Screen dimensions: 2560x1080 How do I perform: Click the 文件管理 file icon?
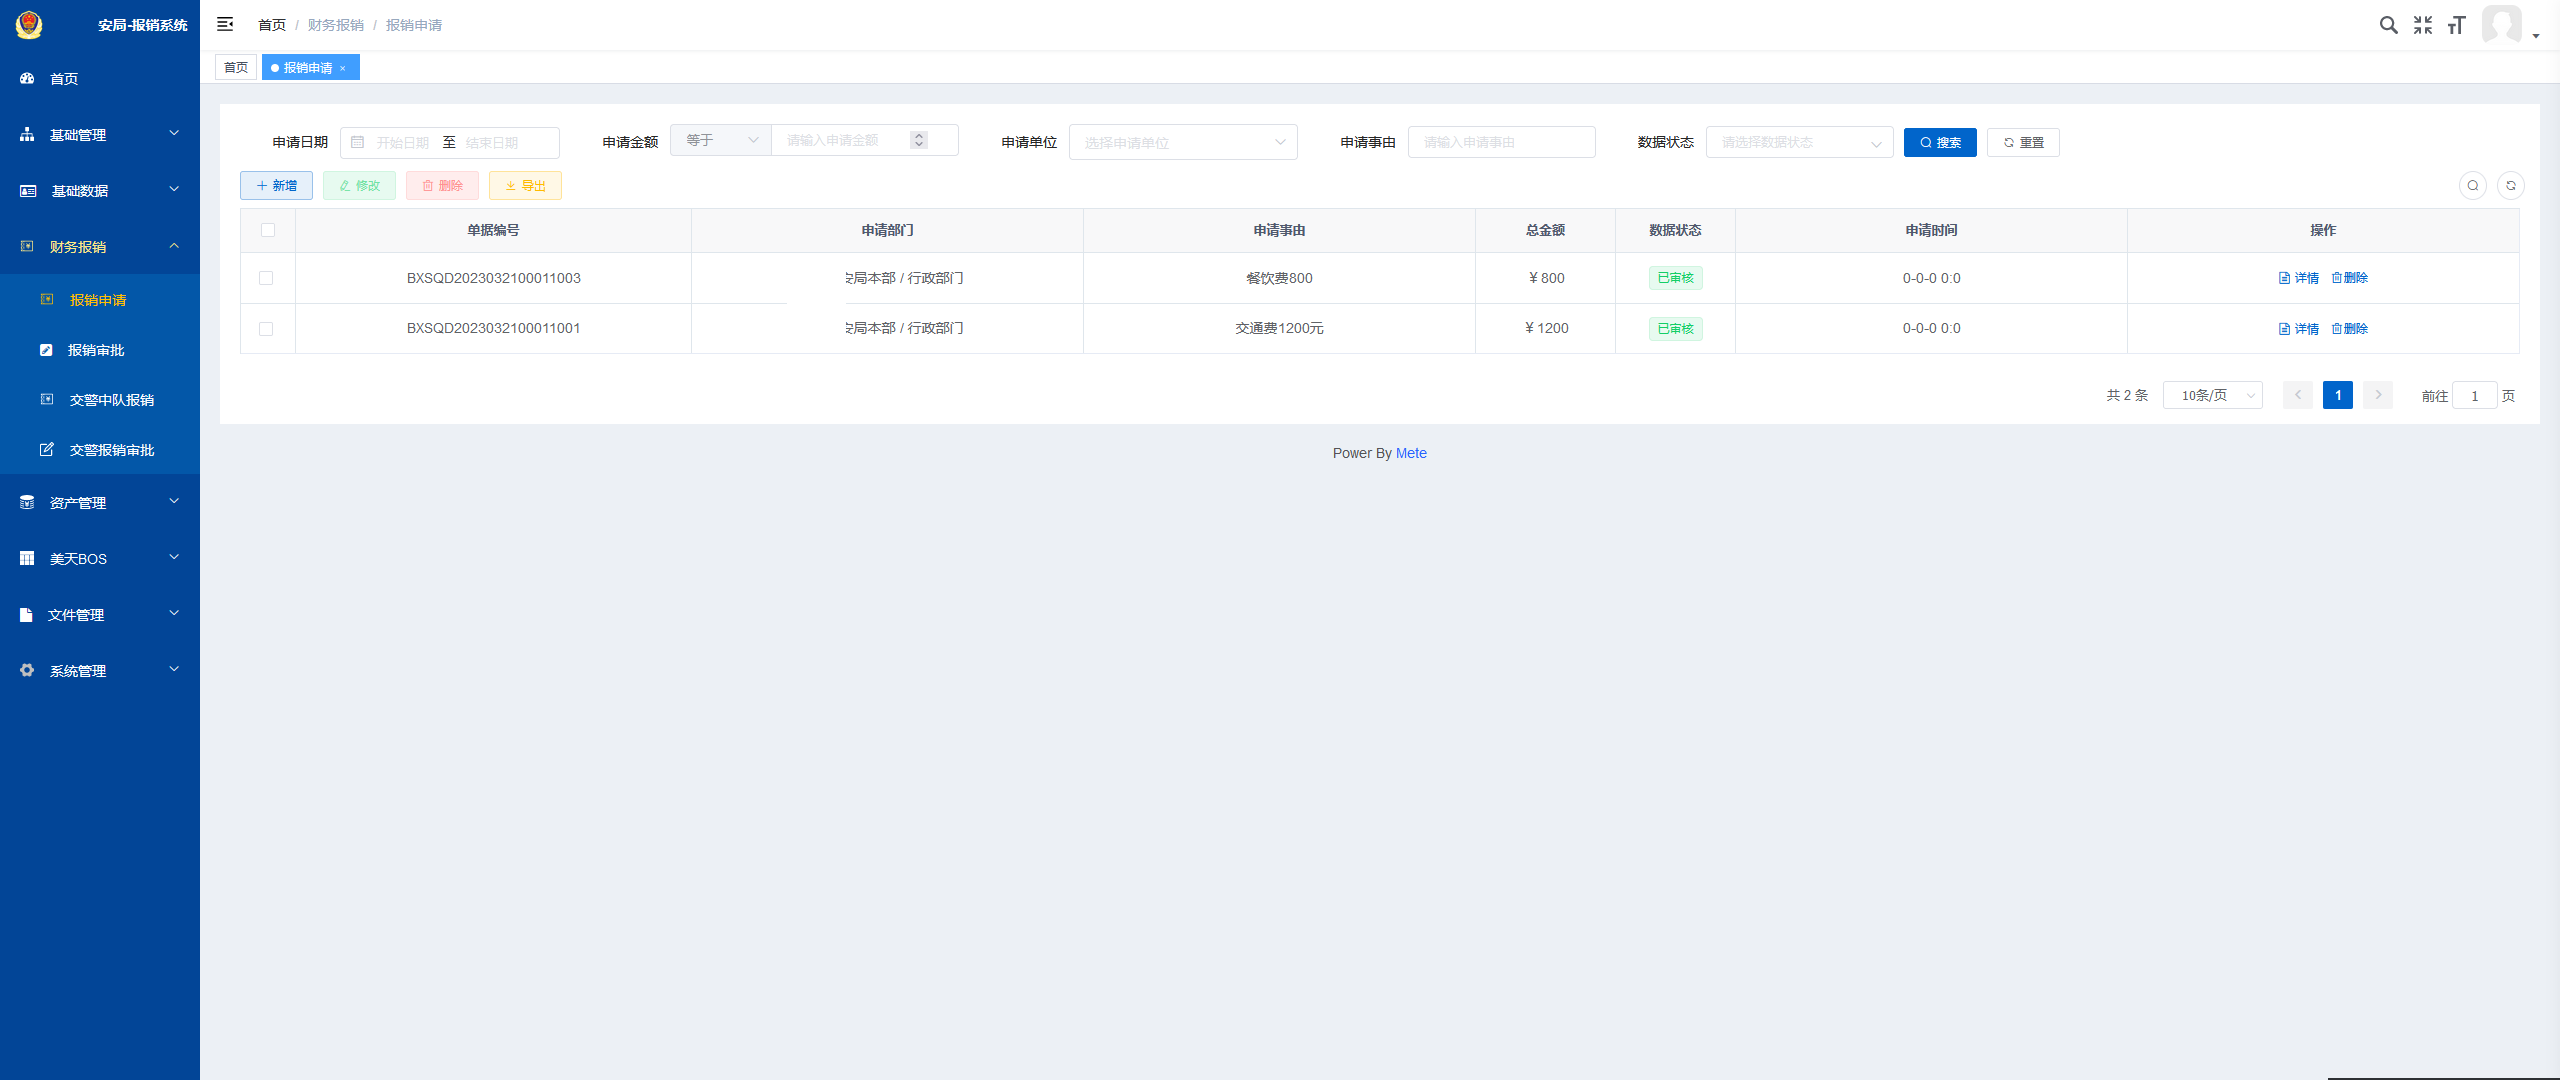(27, 614)
